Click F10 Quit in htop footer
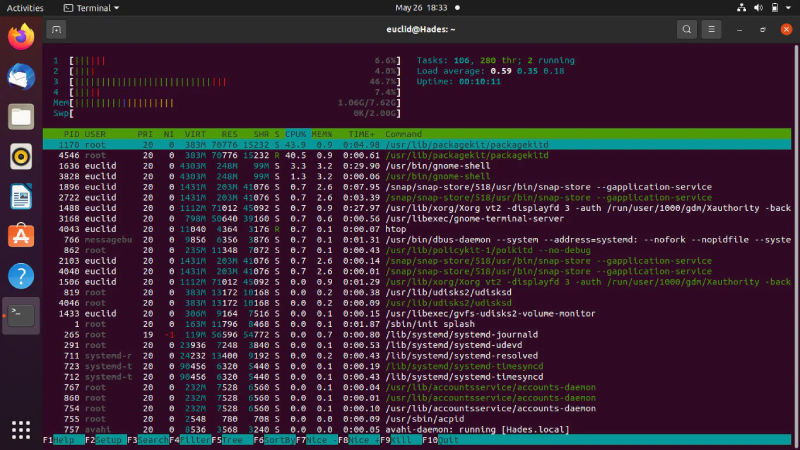Viewport: 800px width, 450px height. (440, 440)
